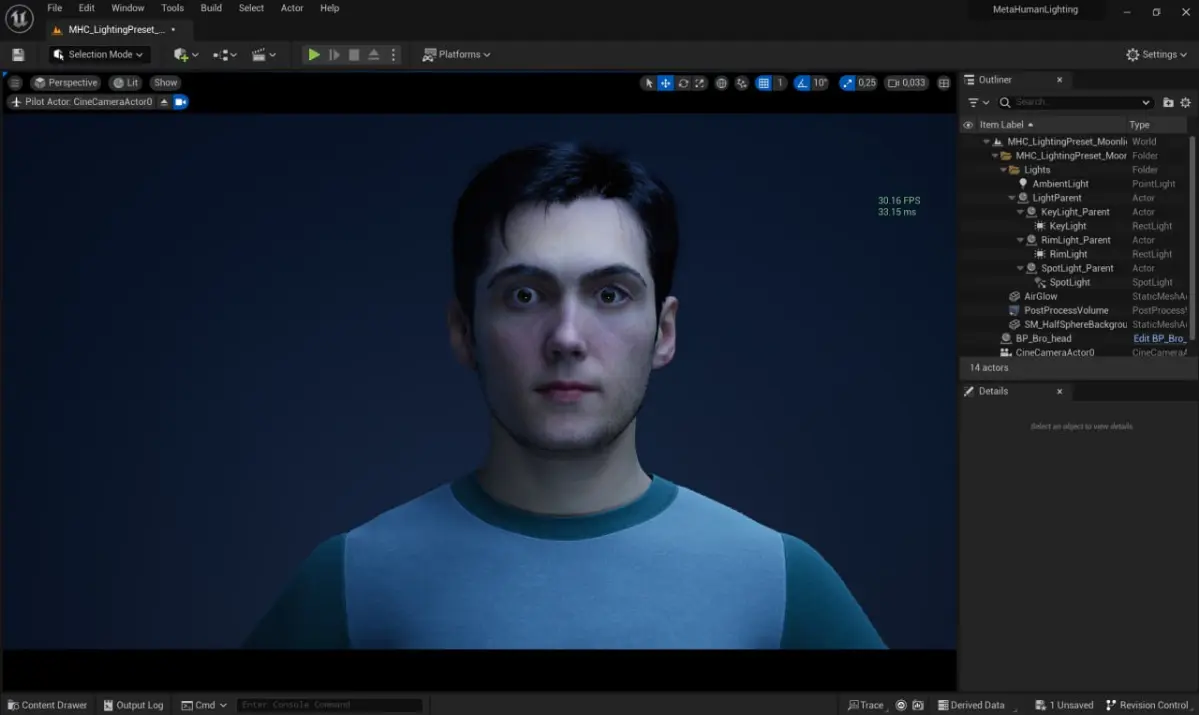Open the Platforms dropdown

[x=457, y=55]
